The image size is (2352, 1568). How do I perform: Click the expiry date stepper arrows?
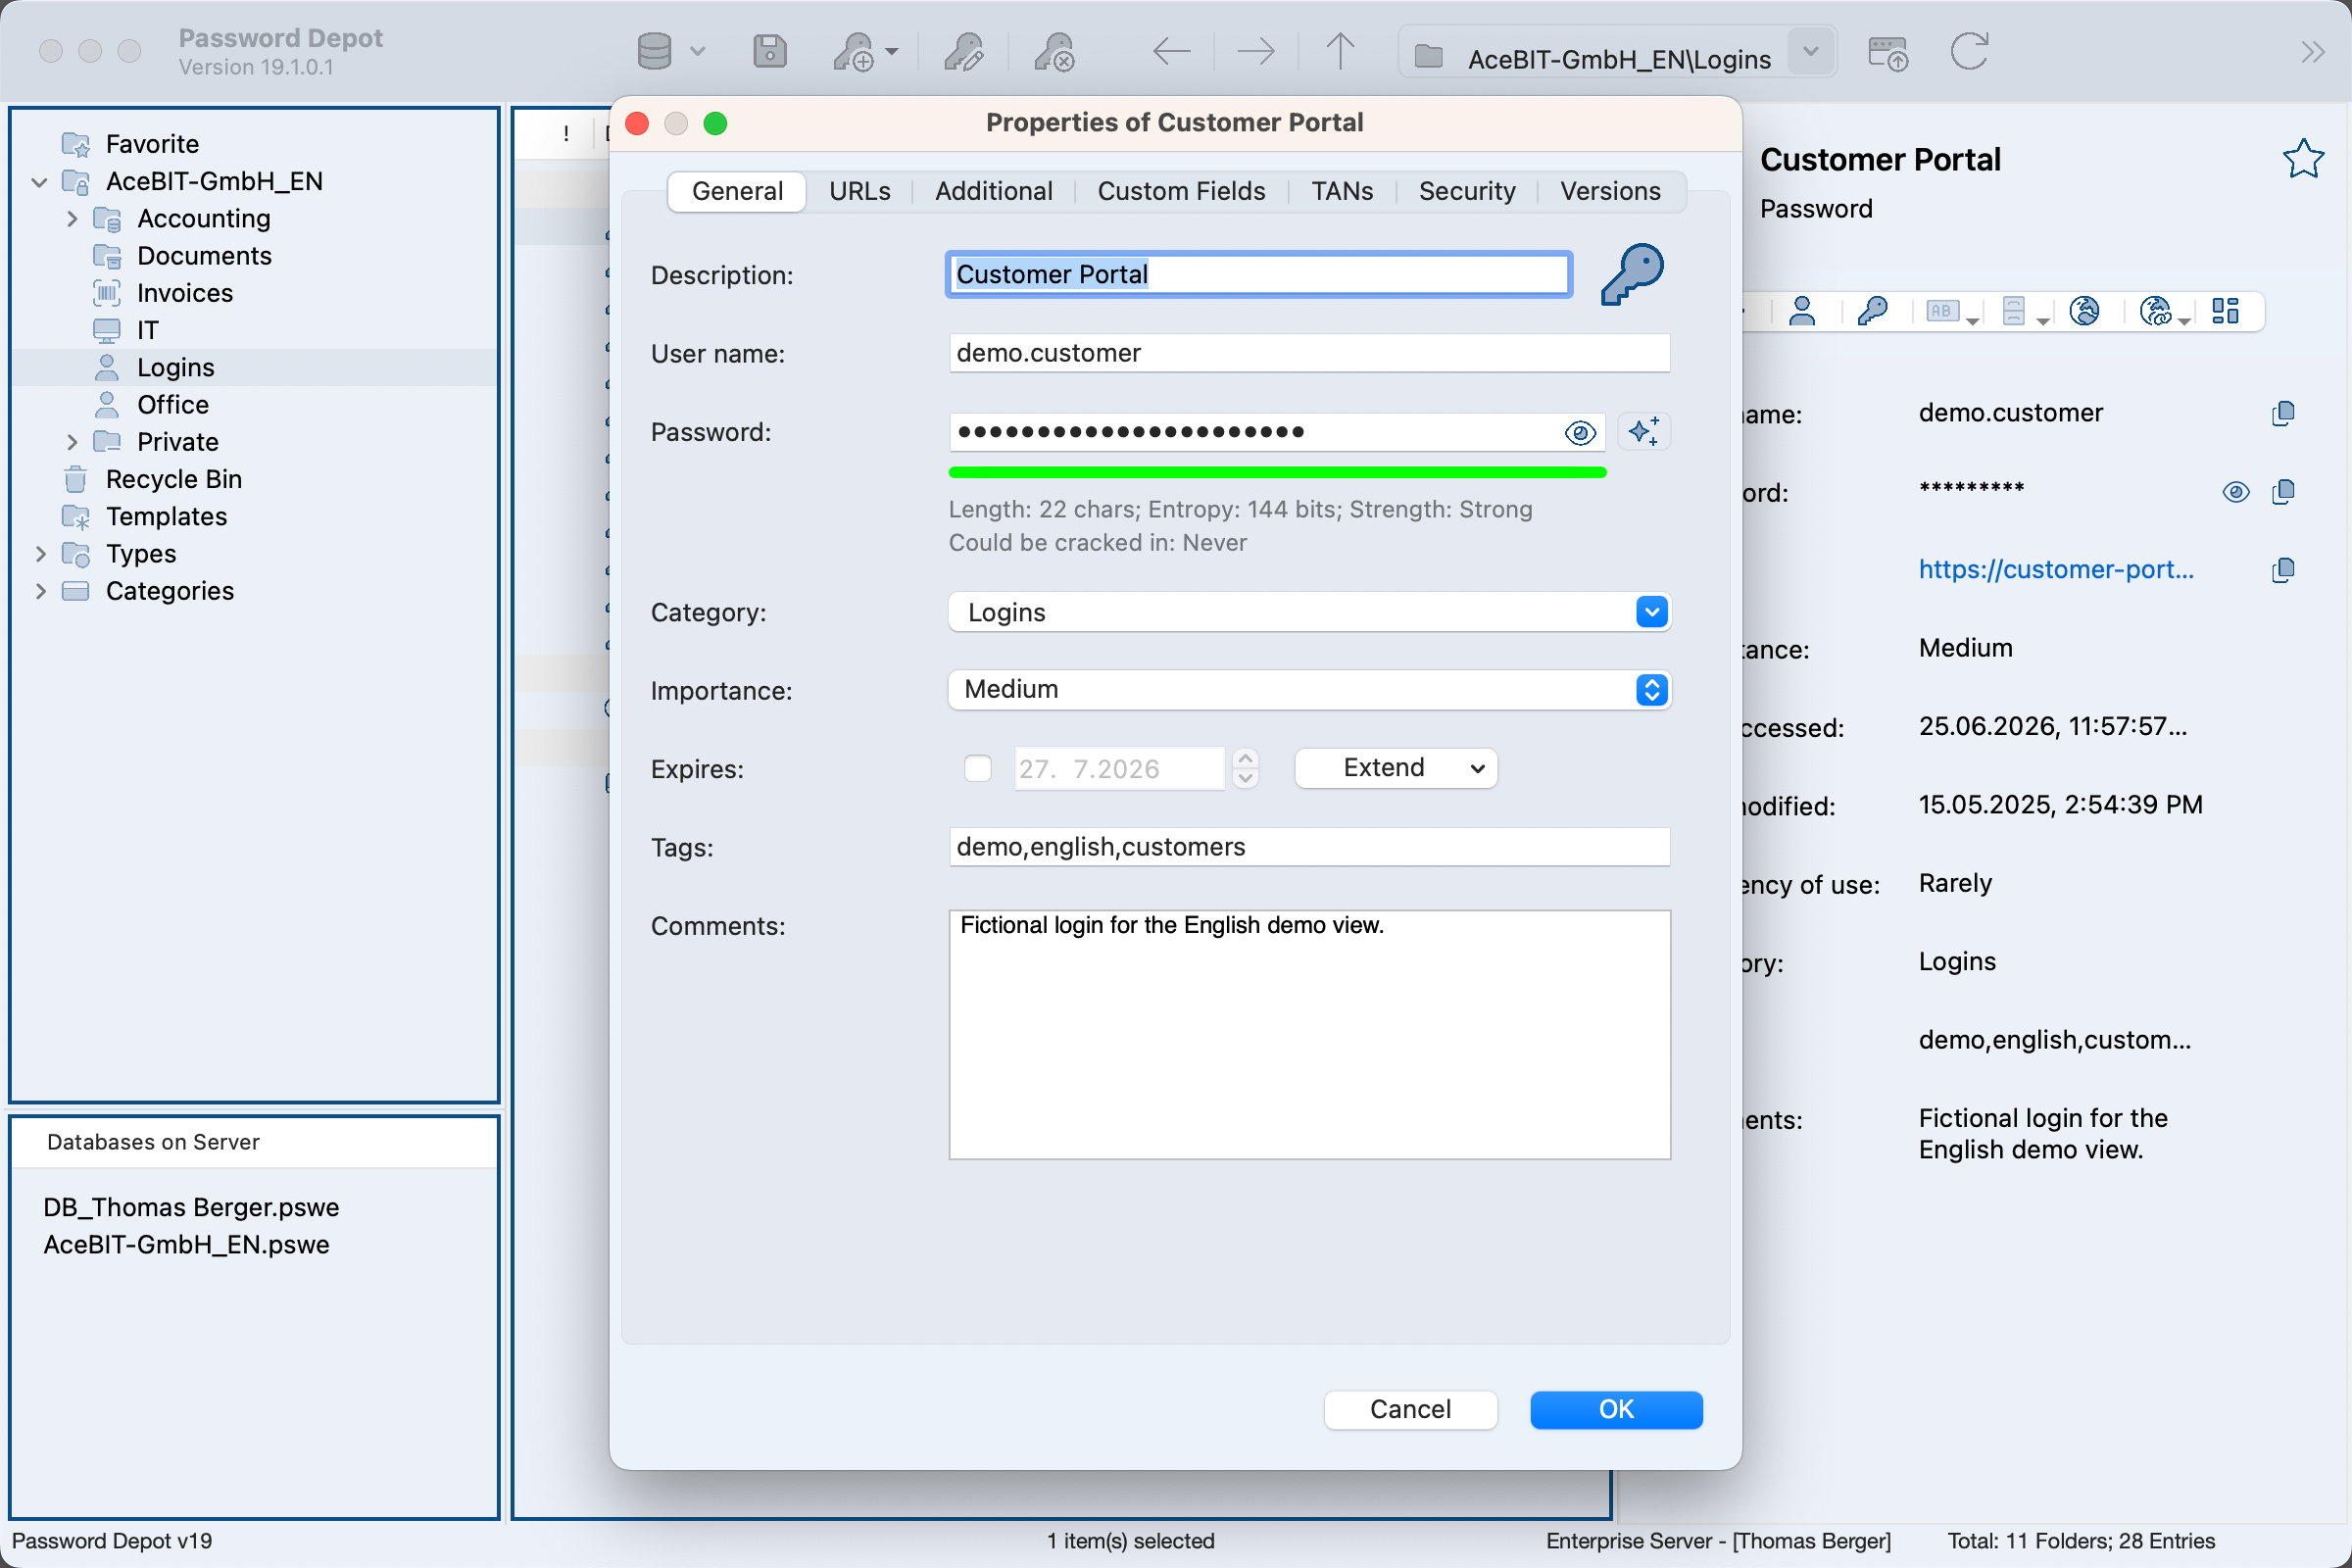1245,768
